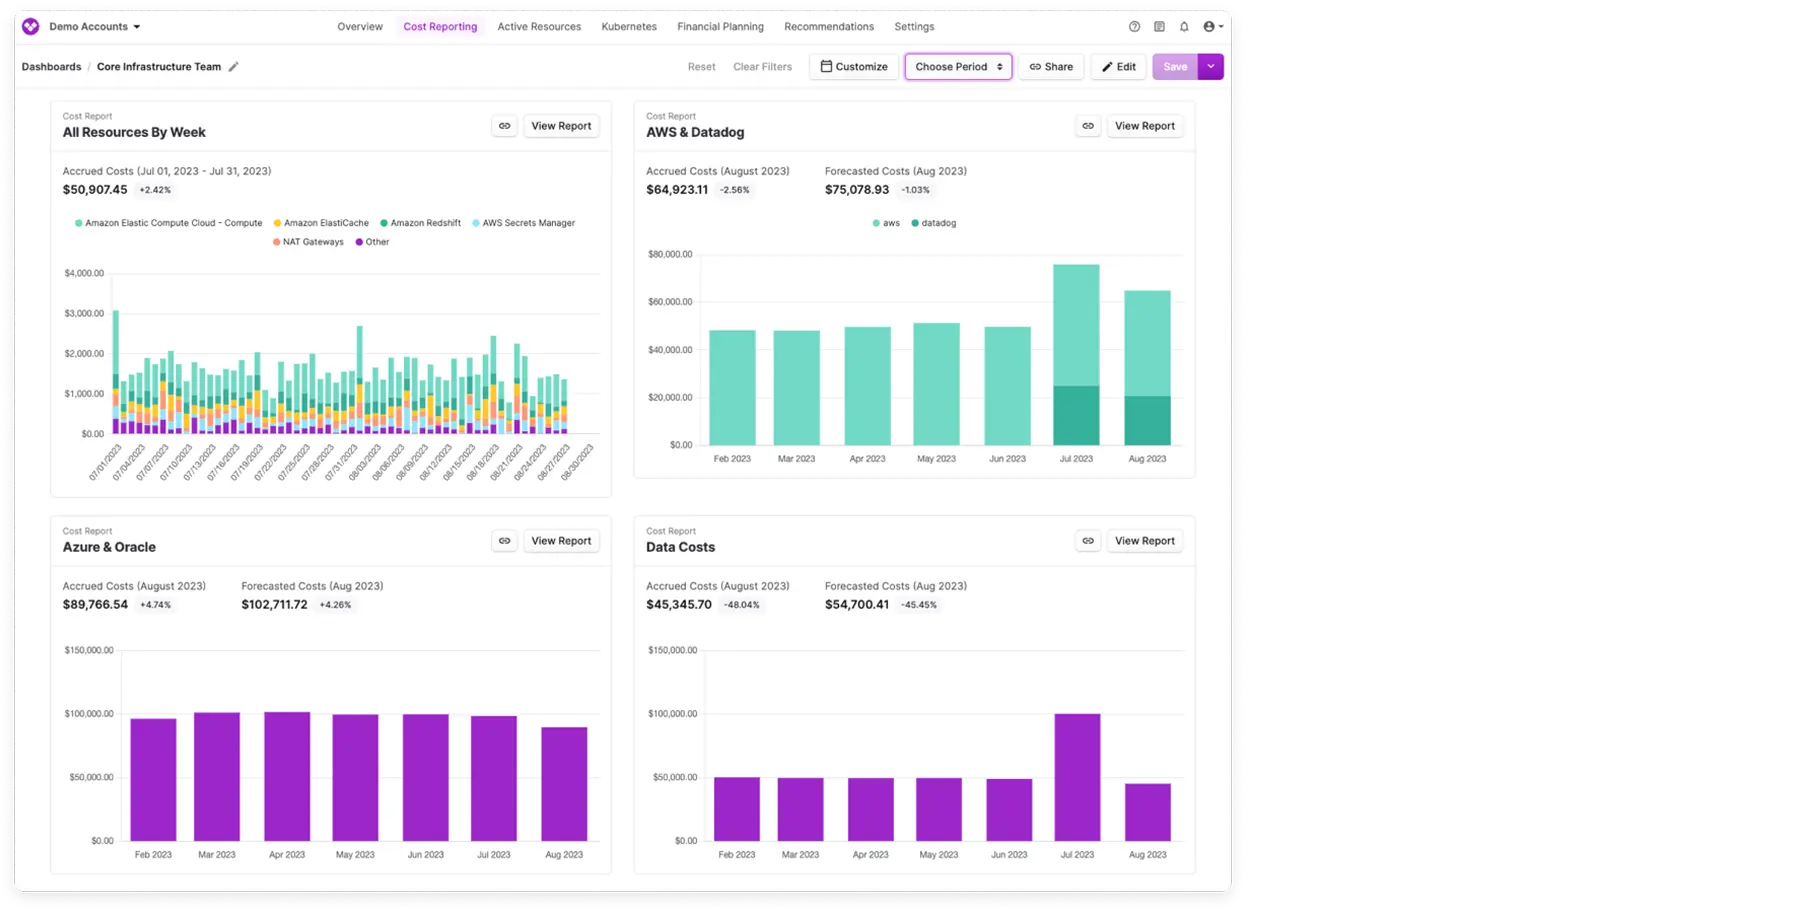Go to the Financial Planning tab
The width and height of the screenshot is (1812, 912).
pyautogui.click(x=720, y=27)
